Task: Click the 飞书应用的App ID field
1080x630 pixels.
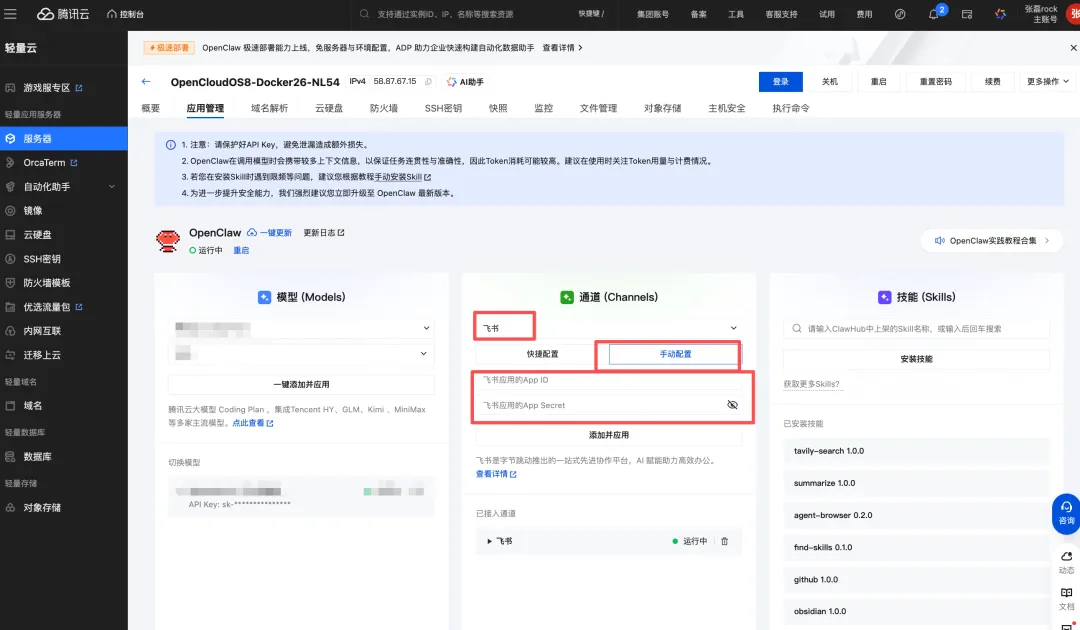Action: (x=609, y=380)
